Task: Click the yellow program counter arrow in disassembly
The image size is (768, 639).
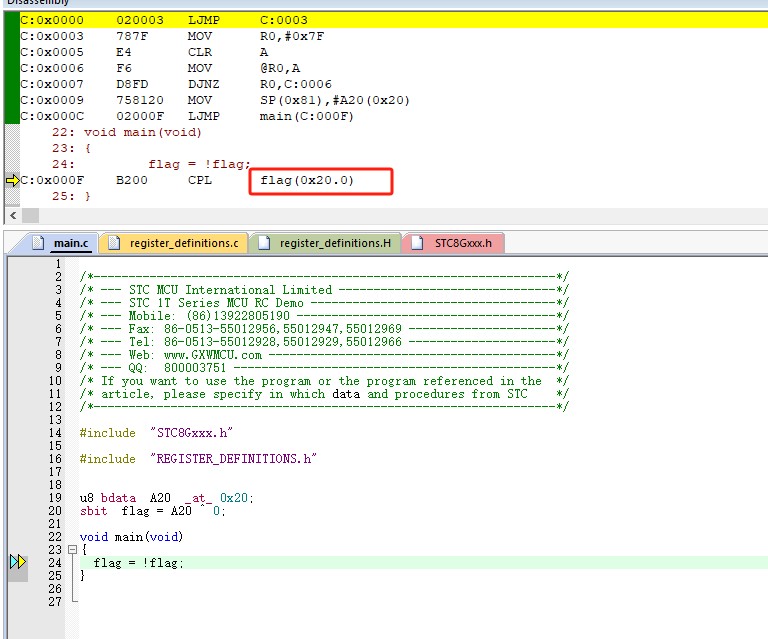Action: tap(12, 180)
